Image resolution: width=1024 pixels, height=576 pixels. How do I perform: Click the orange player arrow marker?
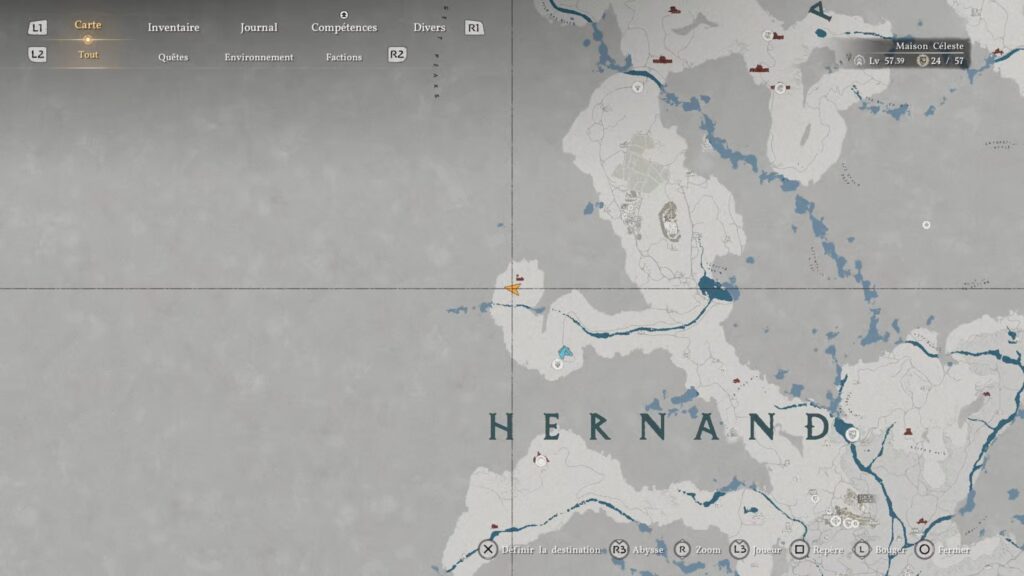click(x=513, y=290)
